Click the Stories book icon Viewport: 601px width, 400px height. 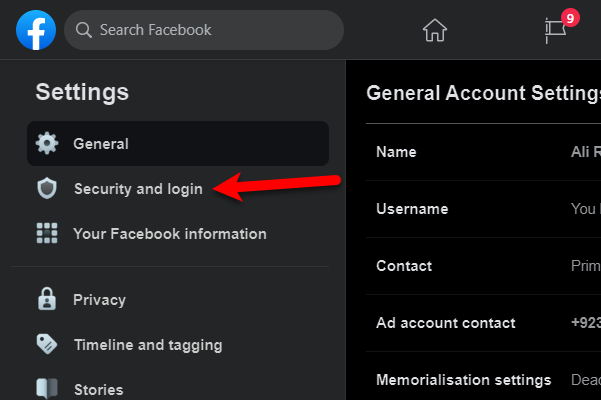pos(47,389)
